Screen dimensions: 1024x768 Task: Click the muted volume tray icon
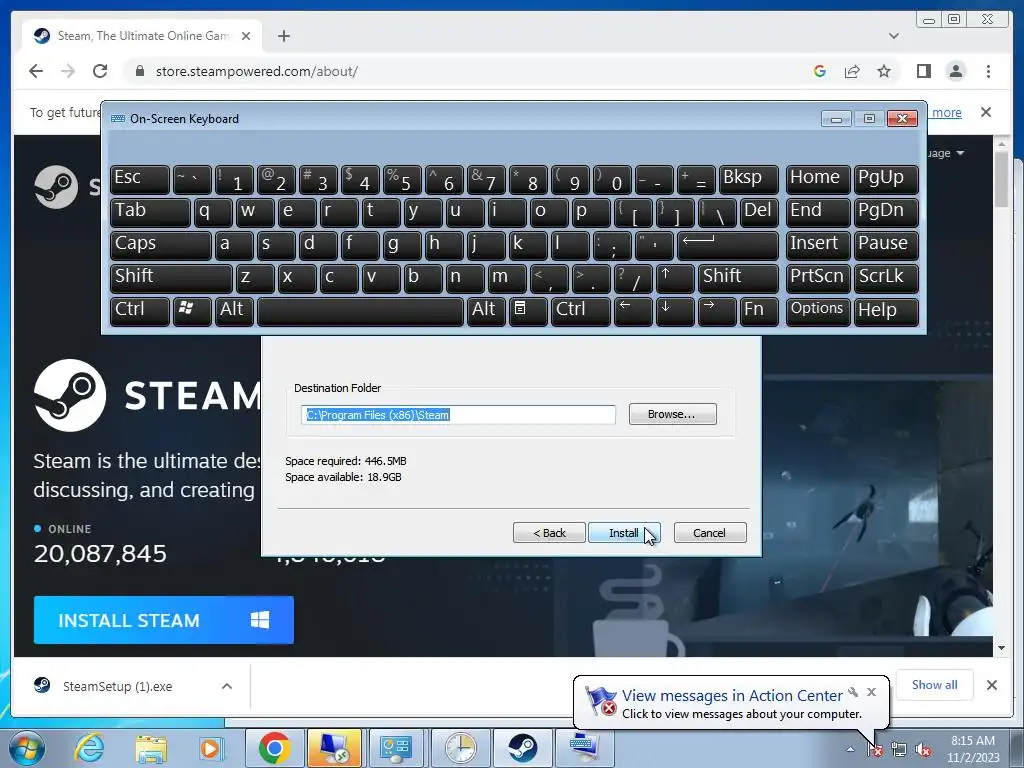[923, 750]
